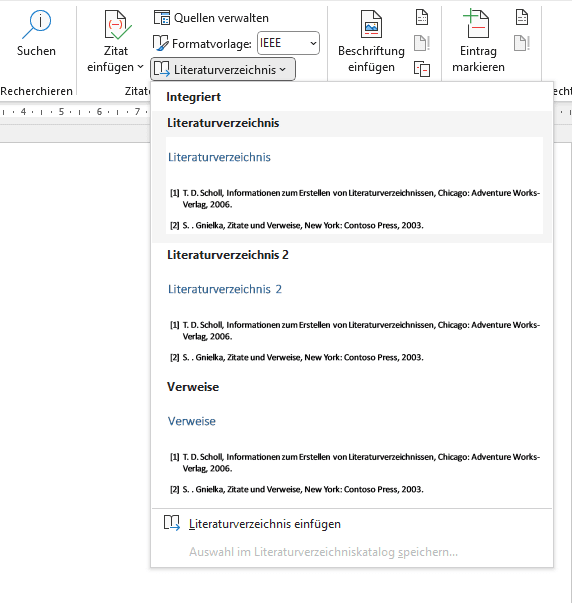The height and width of the screenshot is (603, 572).
Task: Select the Verweise built-in preview
Action: tap(352, 441)
